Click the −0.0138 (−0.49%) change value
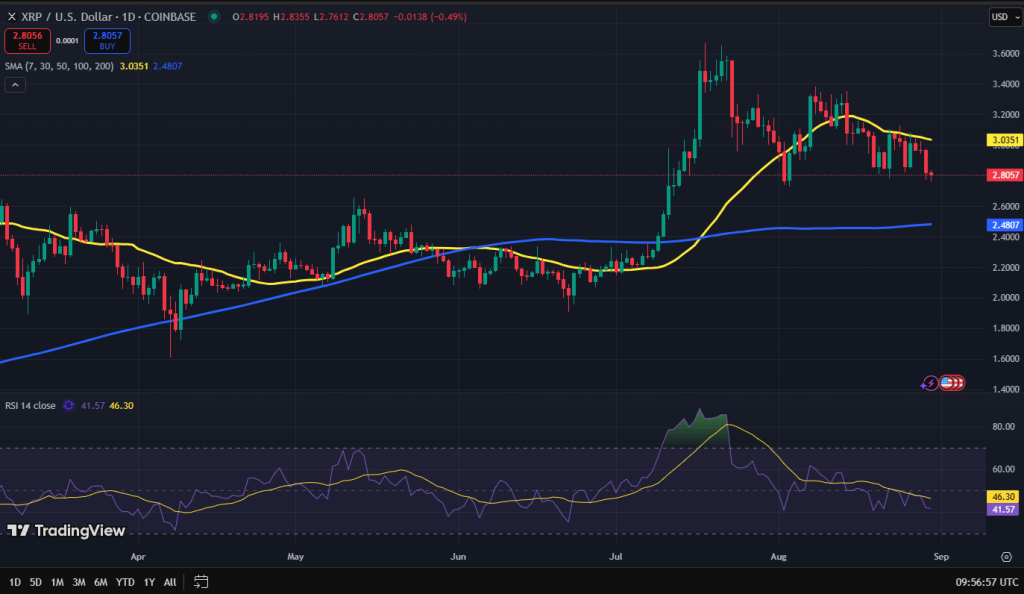 430,17
